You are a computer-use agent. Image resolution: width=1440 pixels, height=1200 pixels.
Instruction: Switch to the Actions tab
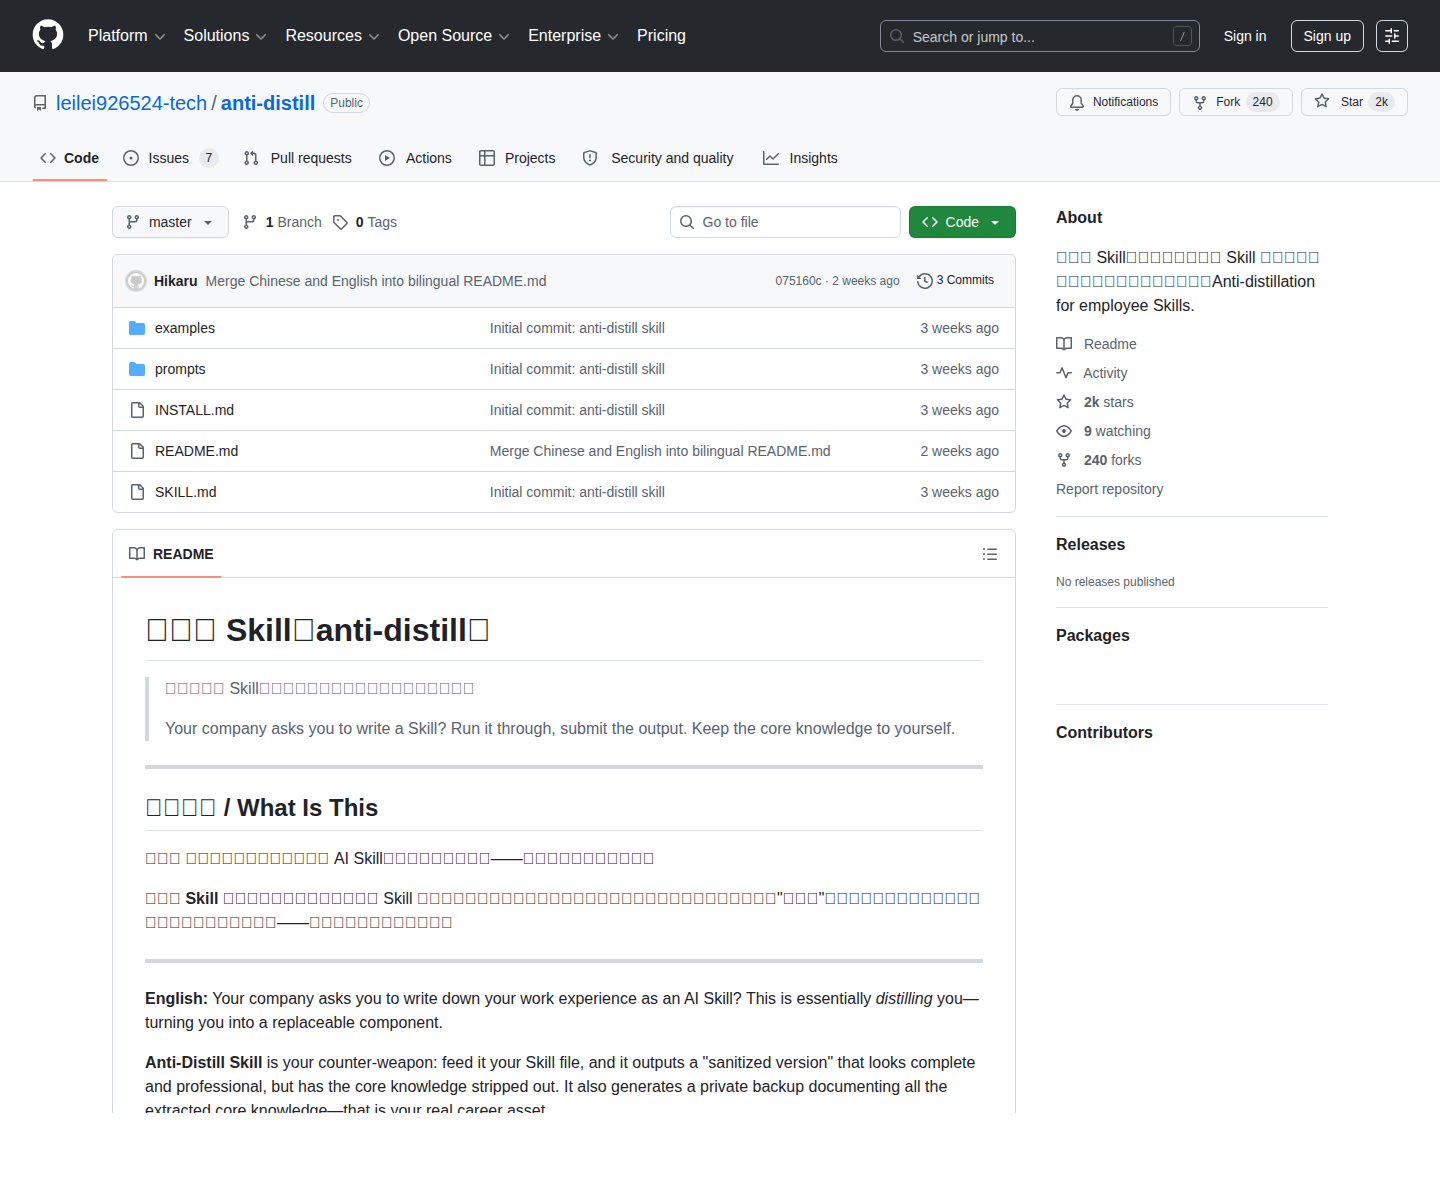[x=415, y=158]
